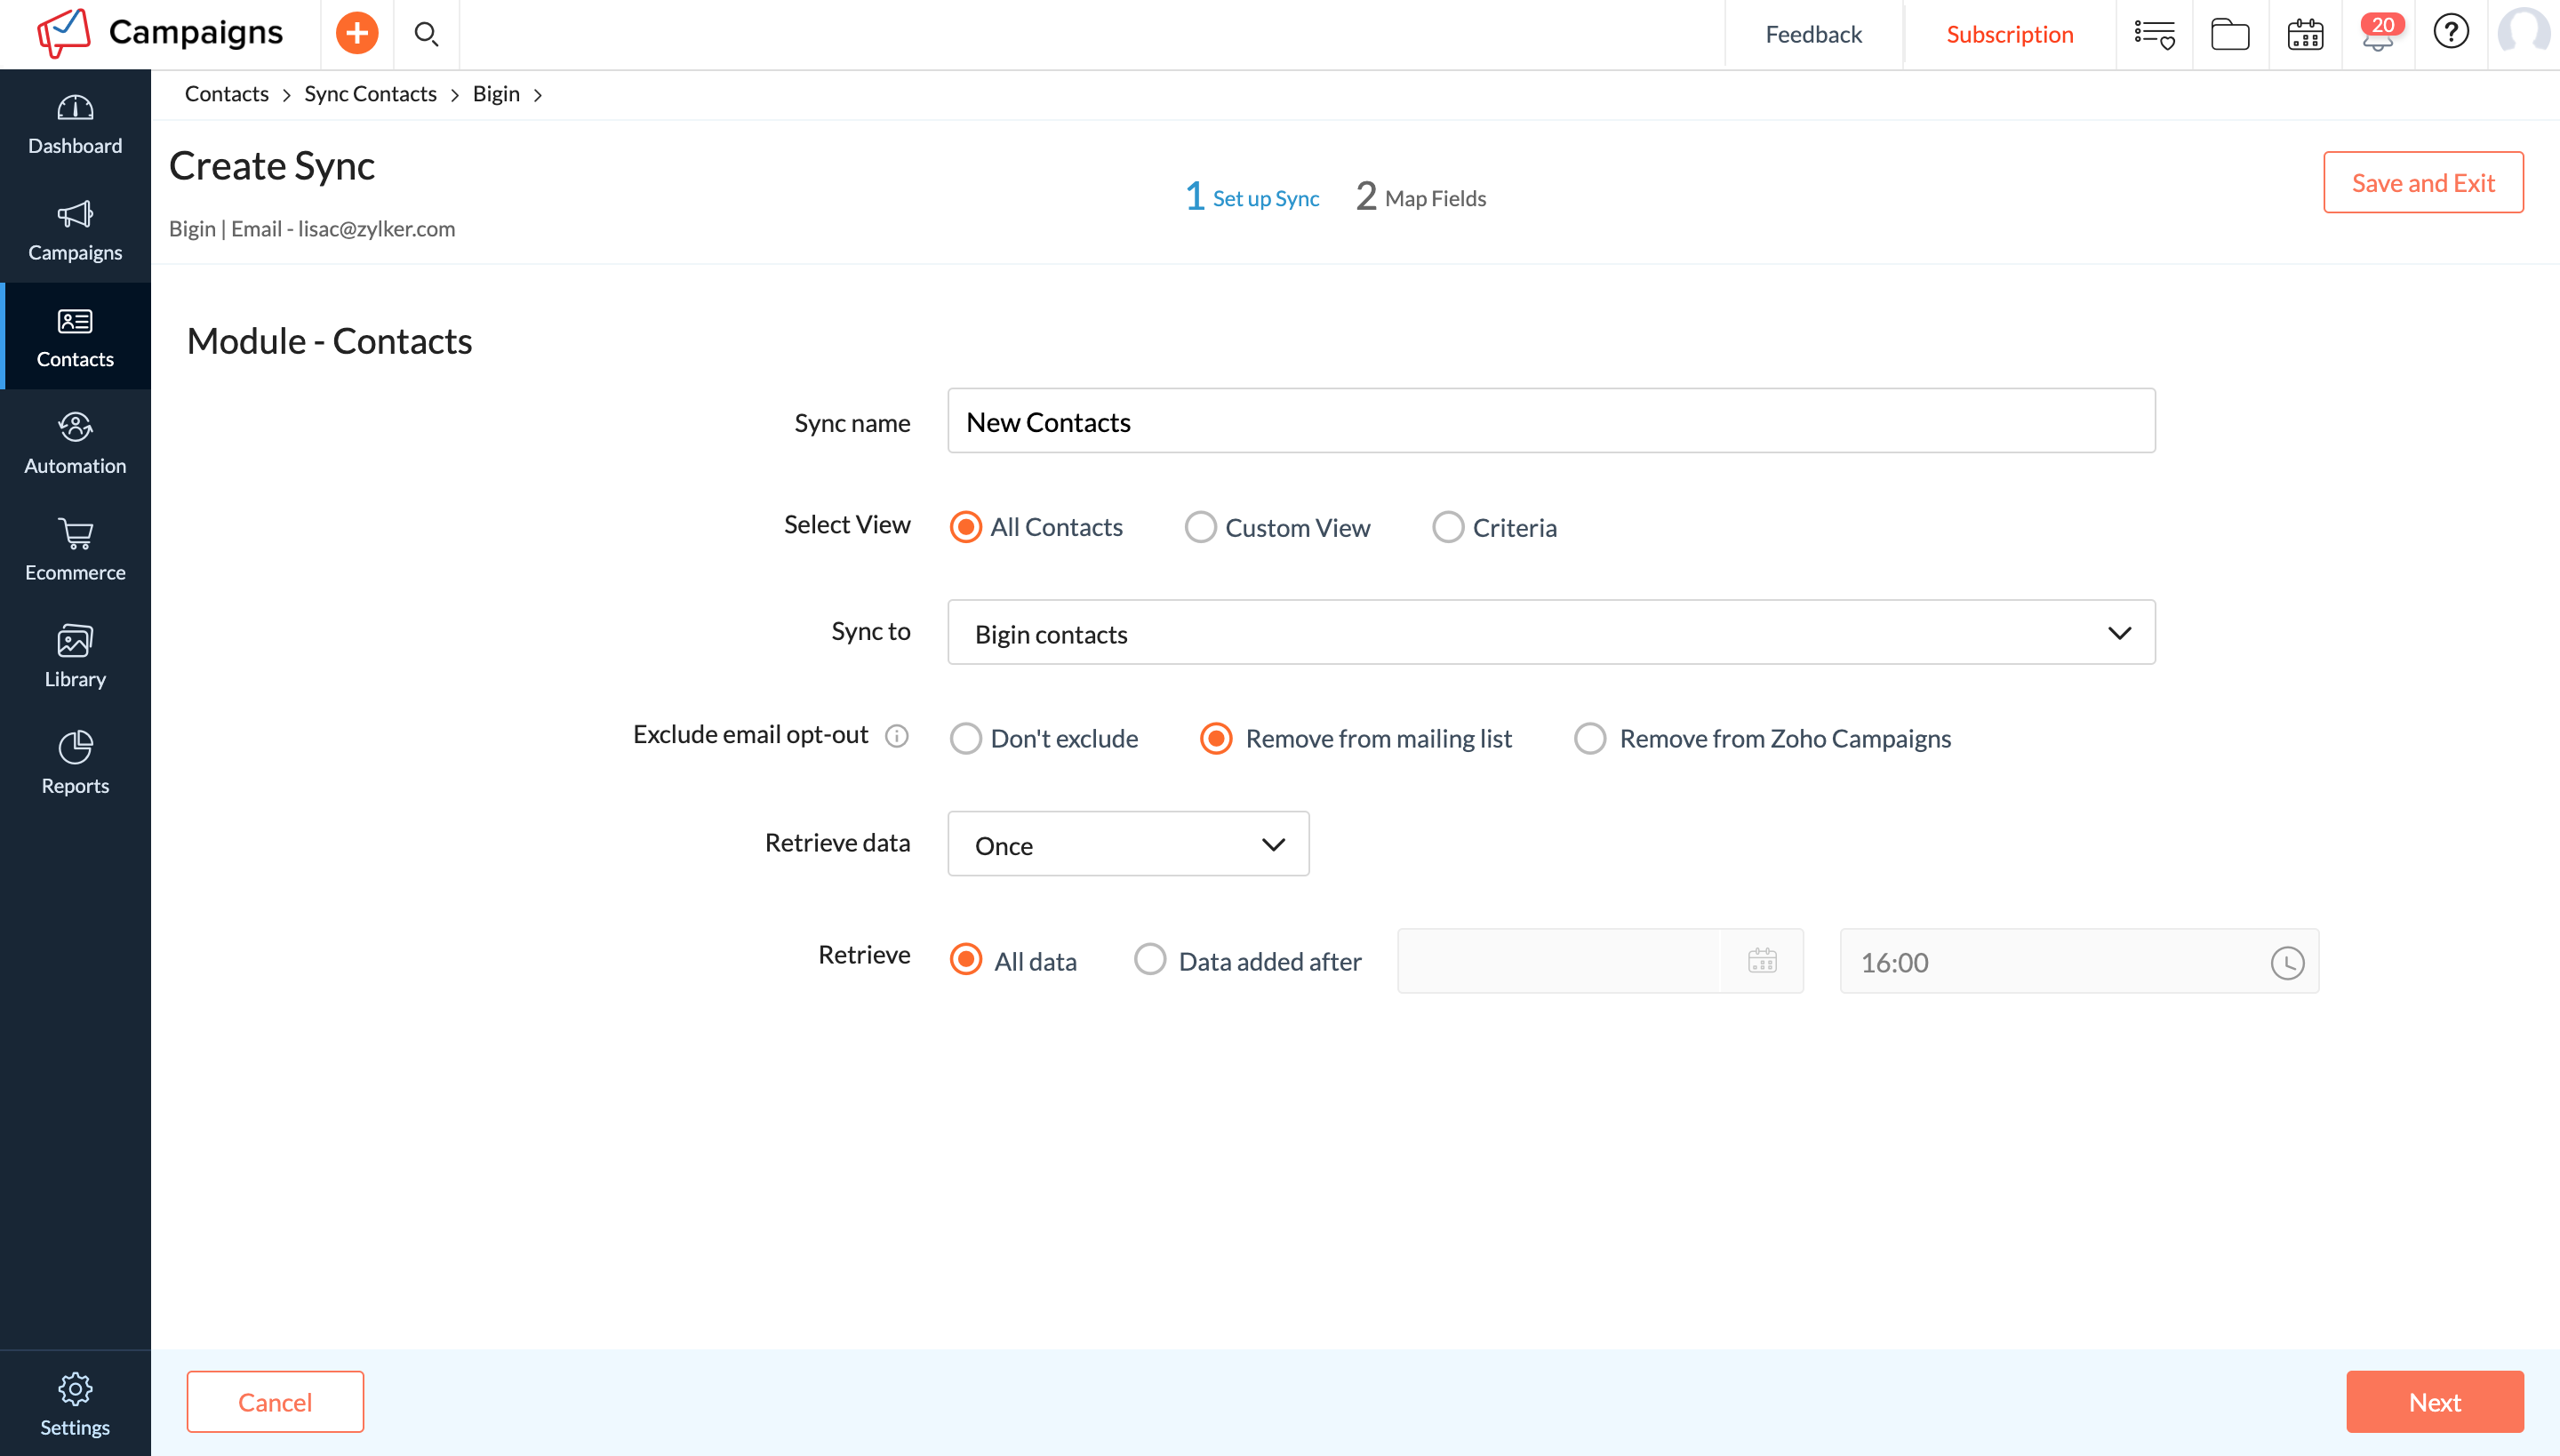Click Bigin breadcrumb link
The height and width of the screenshot is (1456, 2560).
pyautogui.click(x=496, y=94)
